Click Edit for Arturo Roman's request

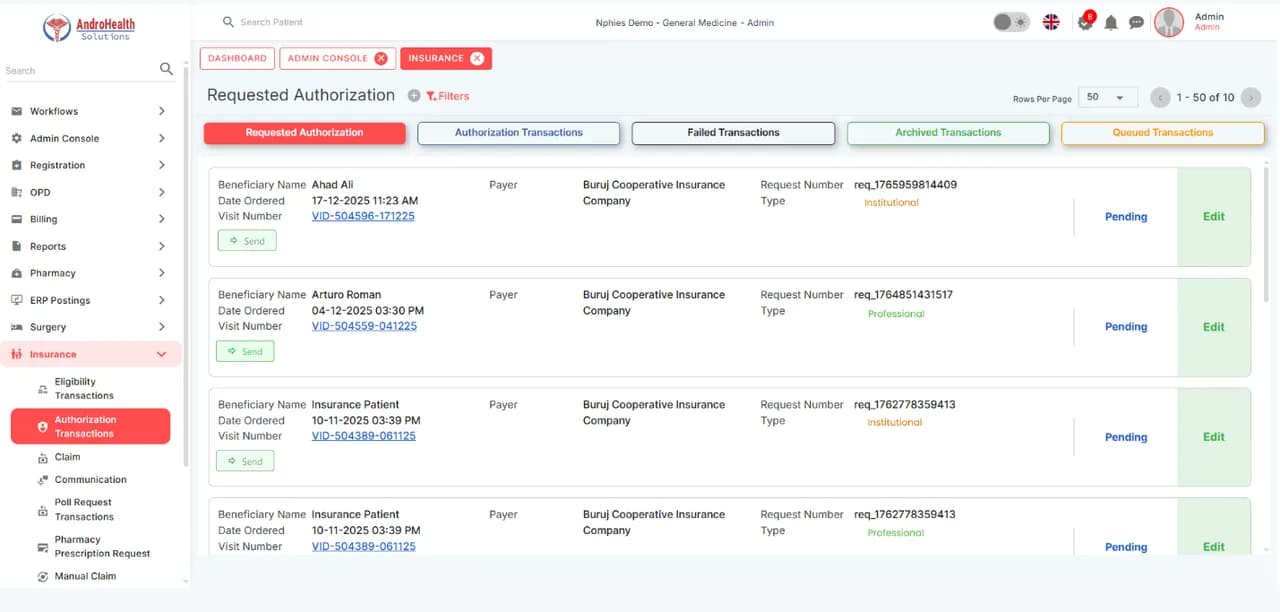[x=1214, y=327]
